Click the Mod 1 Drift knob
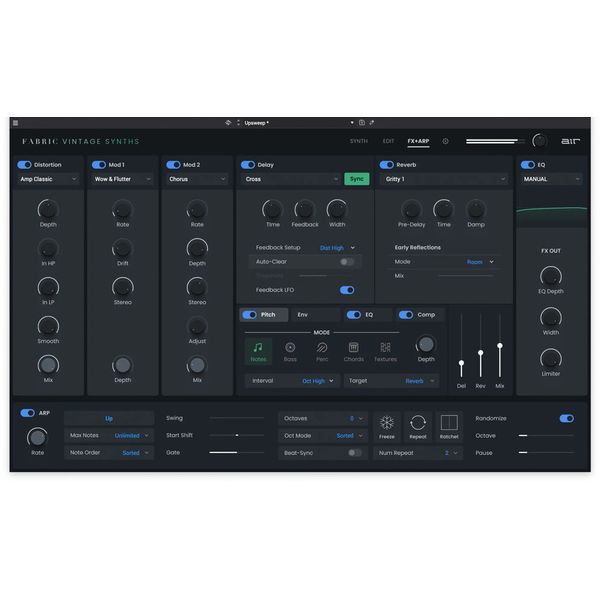The width and height of the screenshot is (600, 600). [122, 249]
